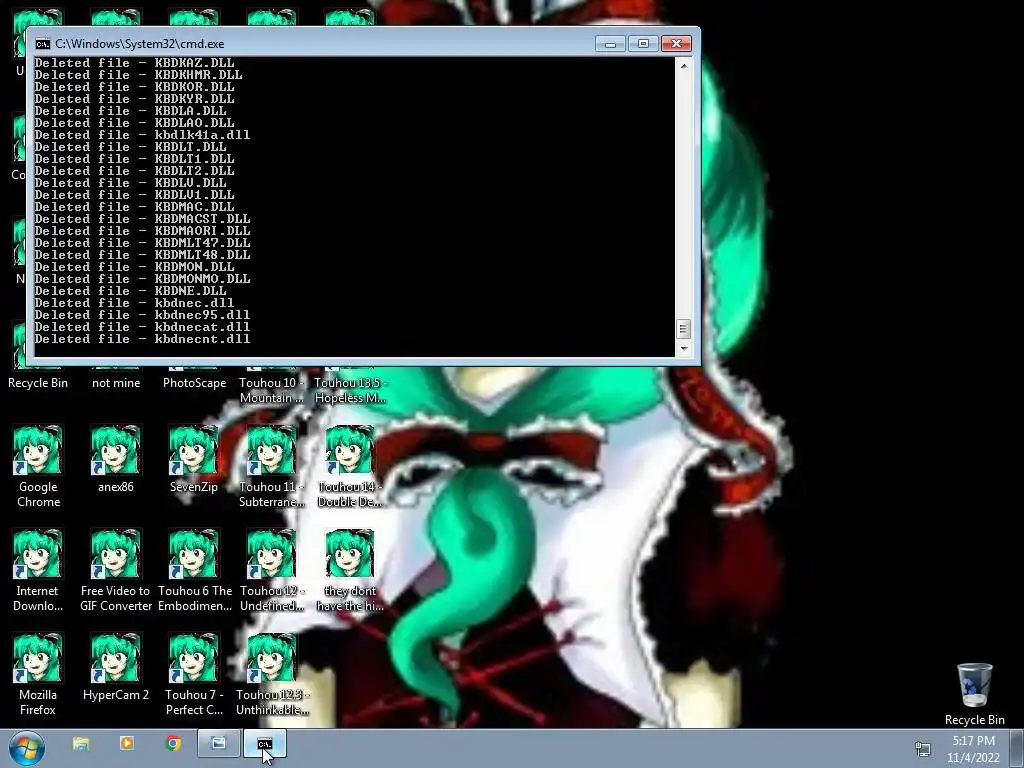Click the 'not mine' desktop label
The height and width of the screenshot is (768, 1024).
click(116, 383)
